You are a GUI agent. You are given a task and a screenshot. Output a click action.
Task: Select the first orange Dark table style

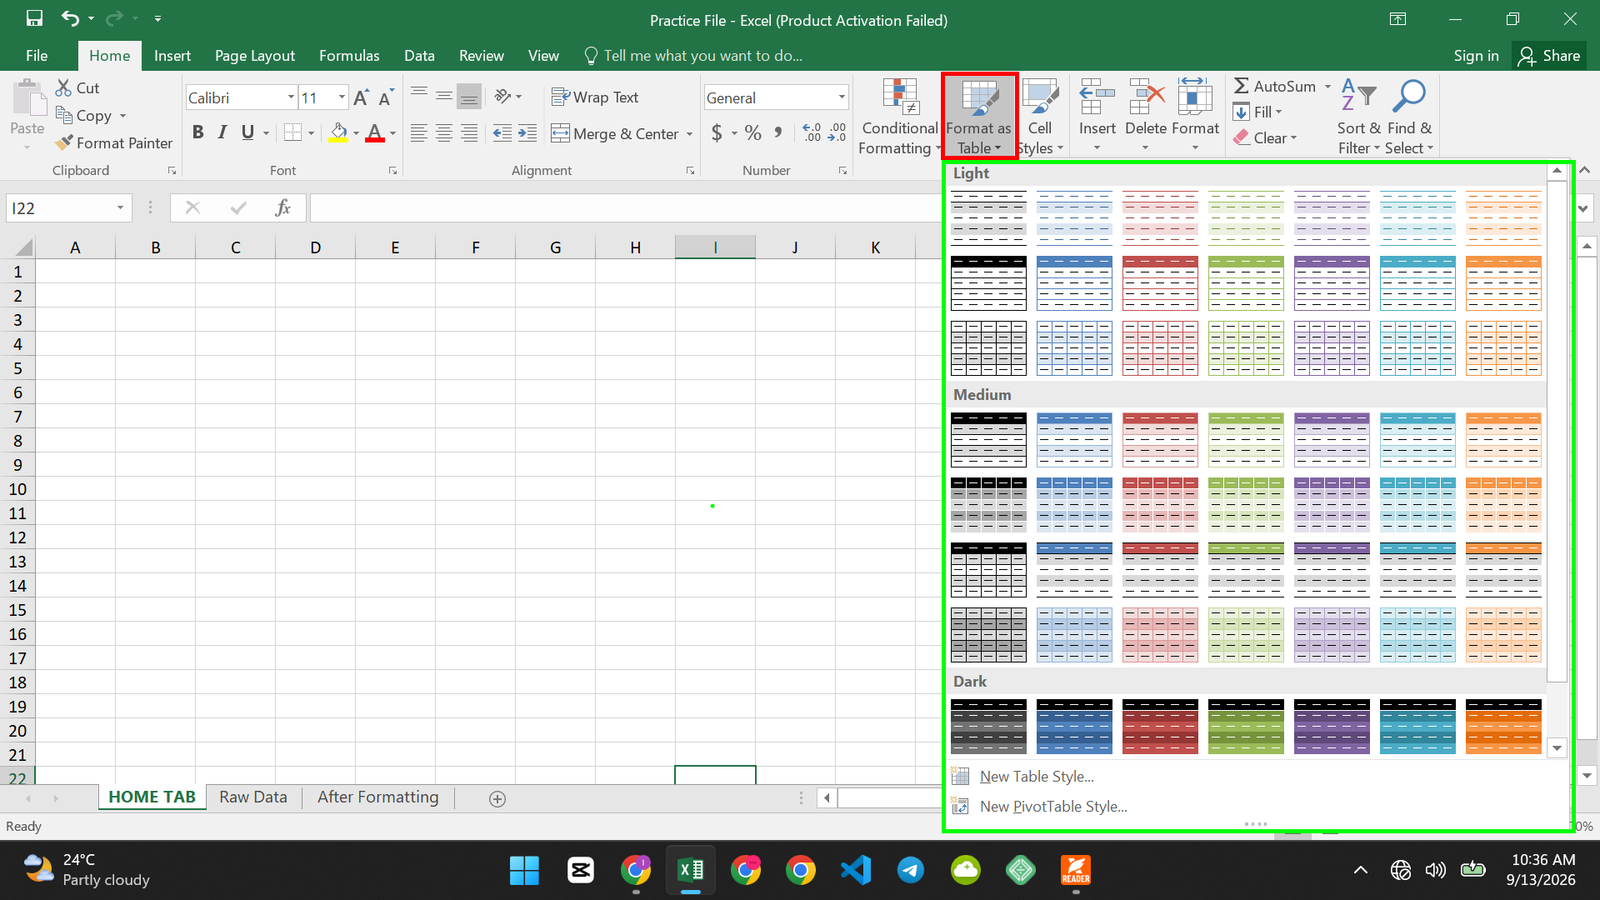[x=1503, y=726]
